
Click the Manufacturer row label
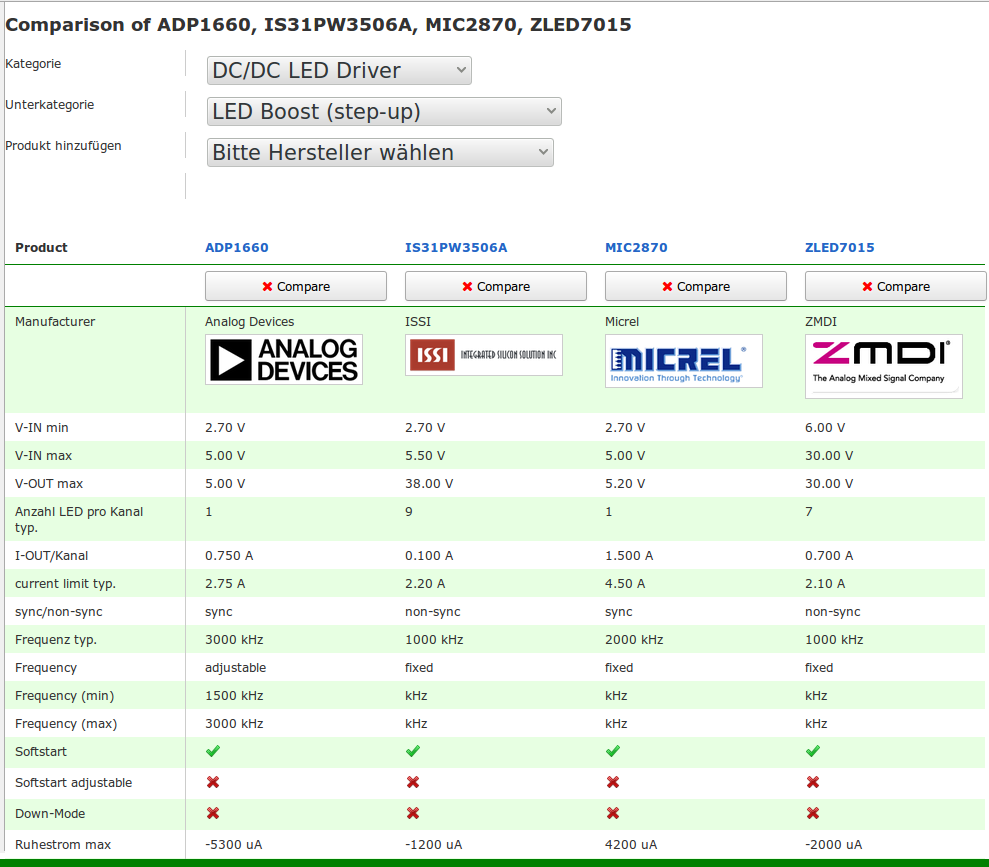[x=55, y=322]
